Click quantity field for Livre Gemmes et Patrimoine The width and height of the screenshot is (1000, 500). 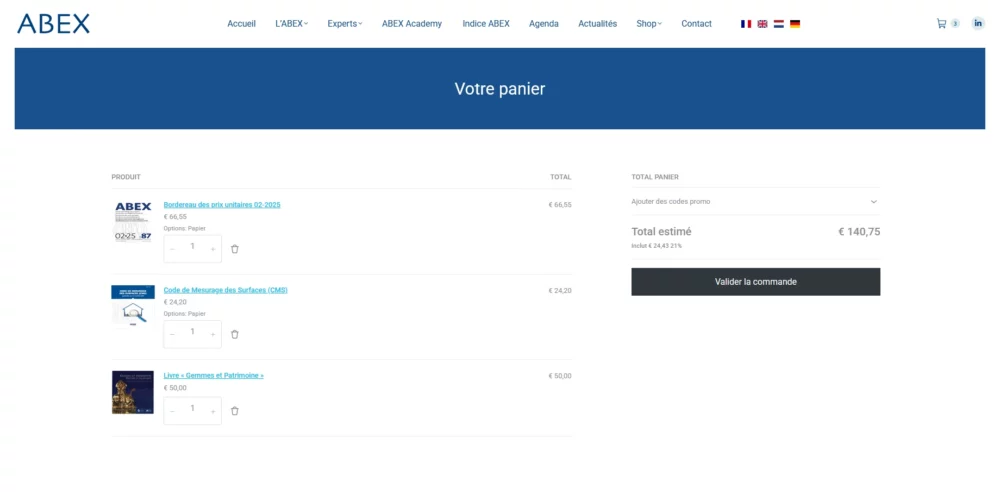click(x=193, y=409)
